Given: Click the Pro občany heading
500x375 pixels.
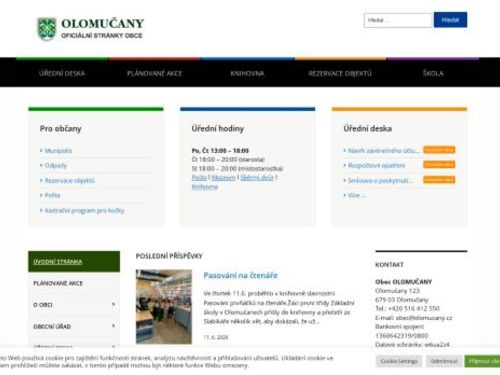Looking at the screenshot, I should point(60,129).
